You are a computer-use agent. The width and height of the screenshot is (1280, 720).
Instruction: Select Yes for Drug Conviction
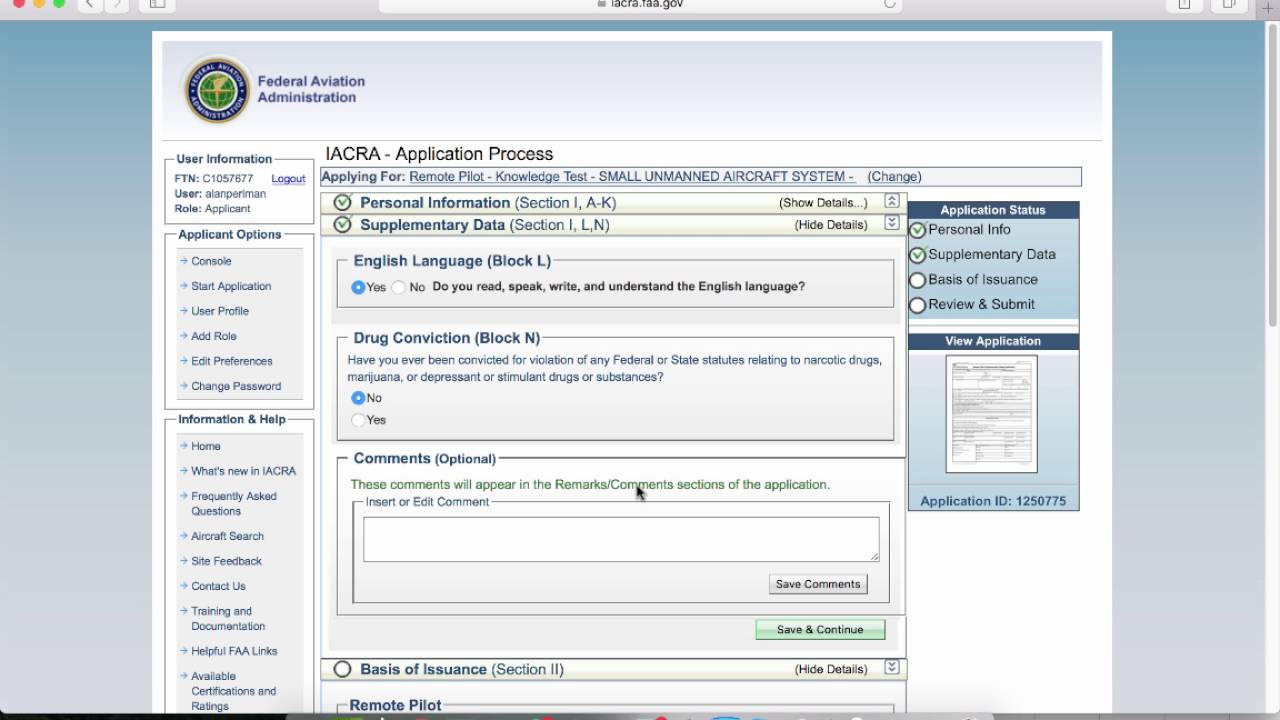tap(358, 420)
